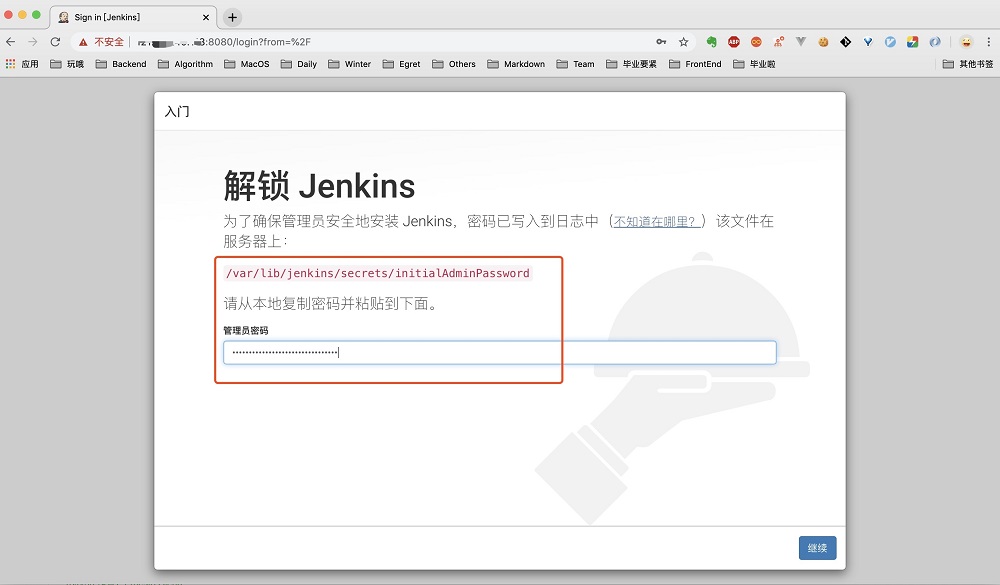
Task: Click the light blue round checkmark extension
Action: 890,42
